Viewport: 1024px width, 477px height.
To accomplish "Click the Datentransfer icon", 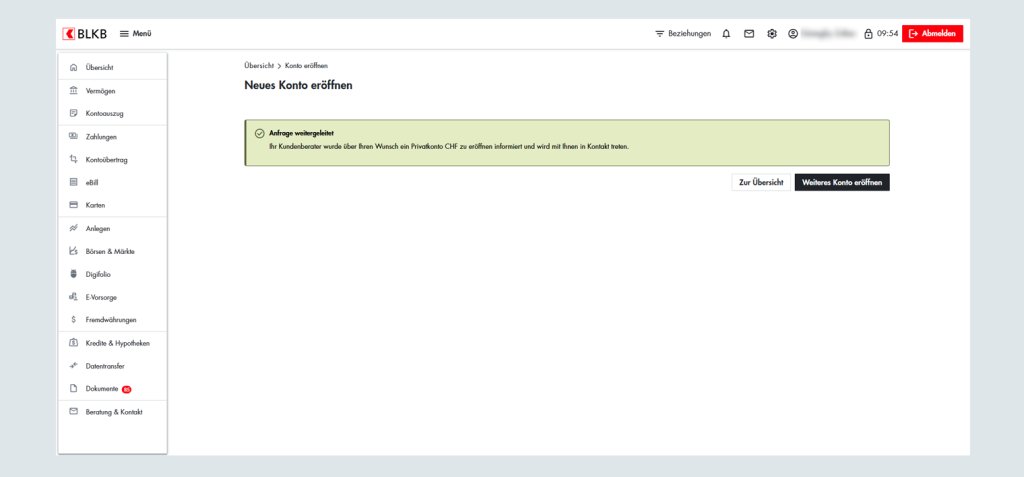I will click(73, 366).
